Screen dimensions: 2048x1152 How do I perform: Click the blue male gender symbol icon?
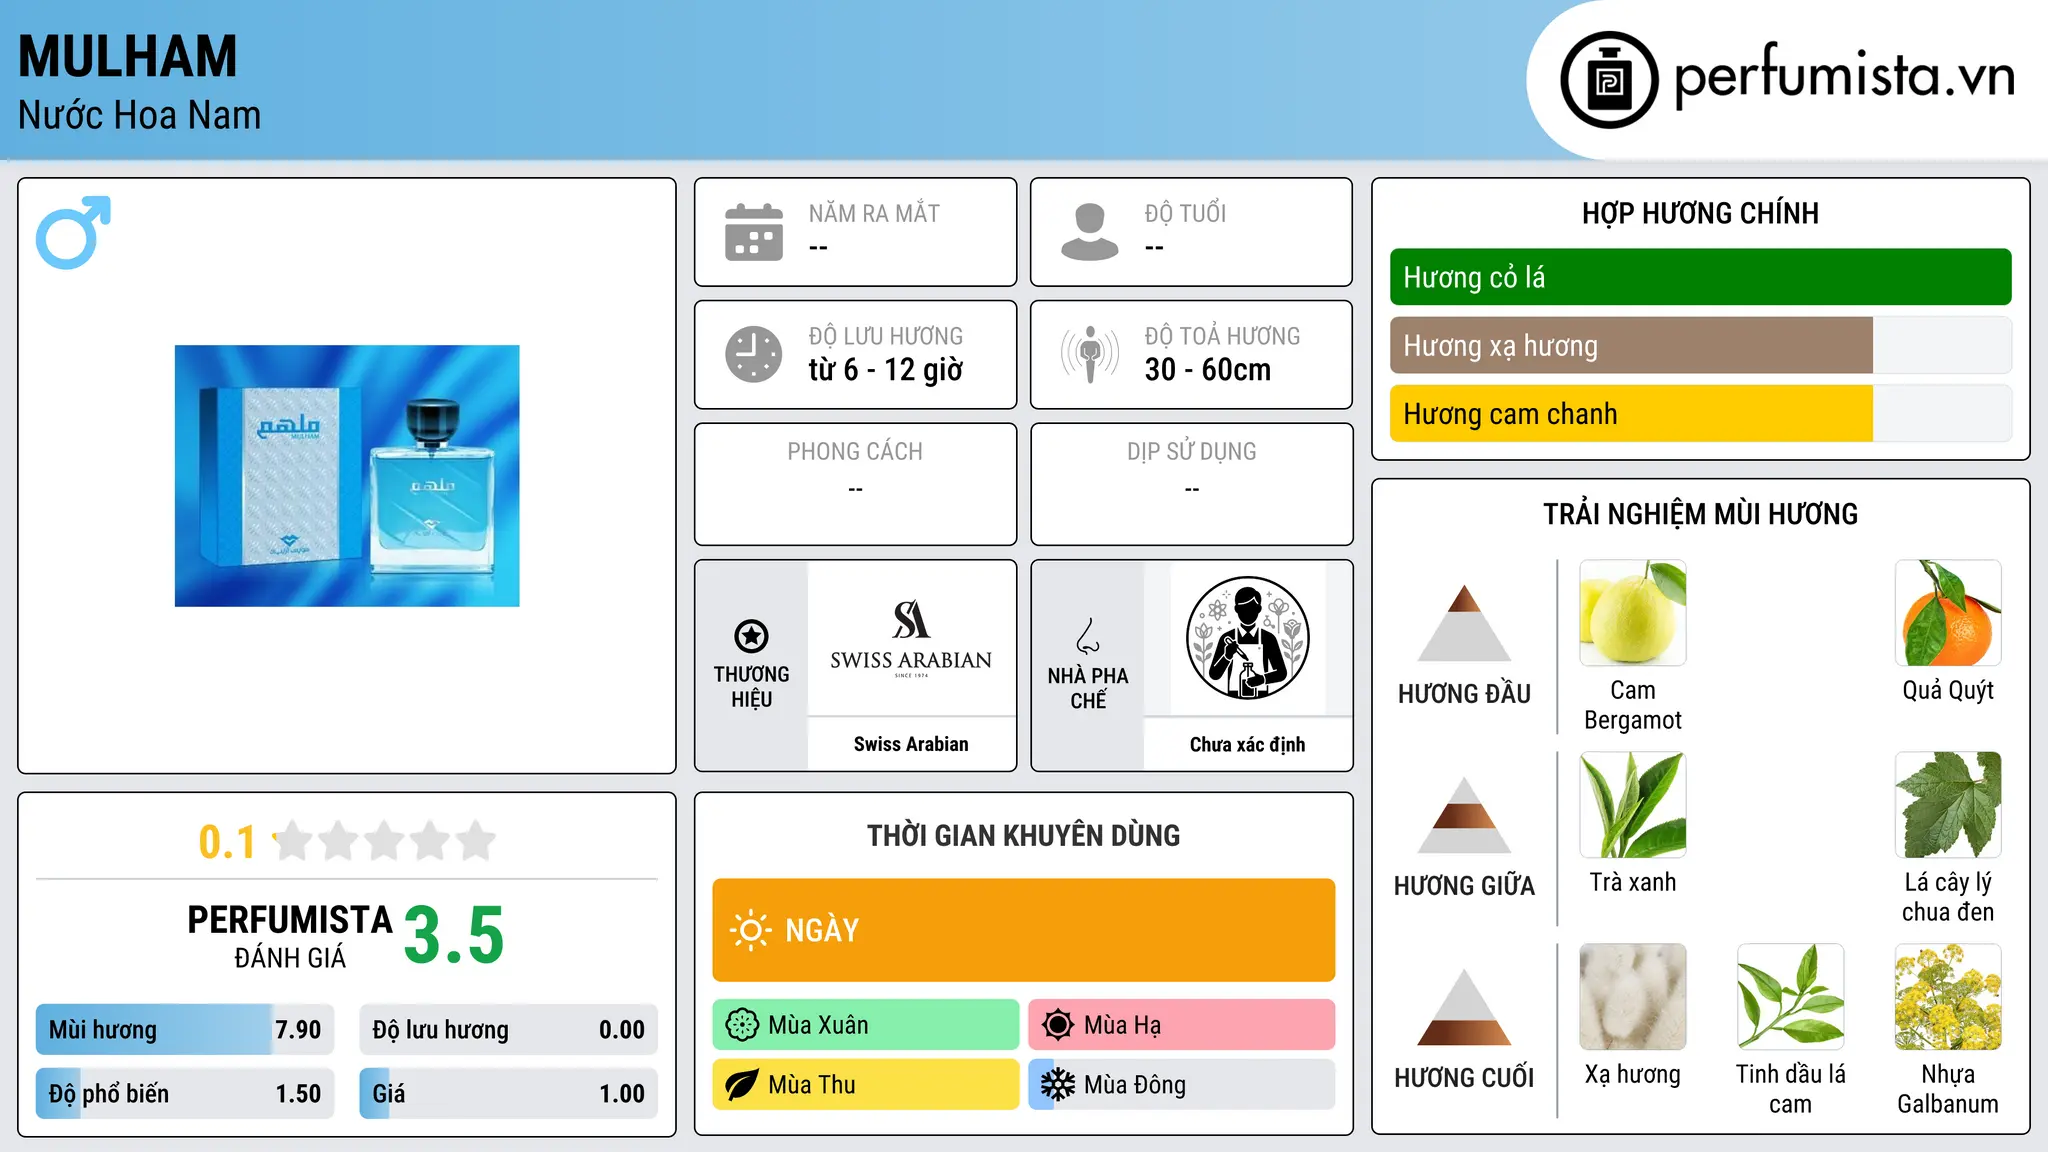(73, 232)
